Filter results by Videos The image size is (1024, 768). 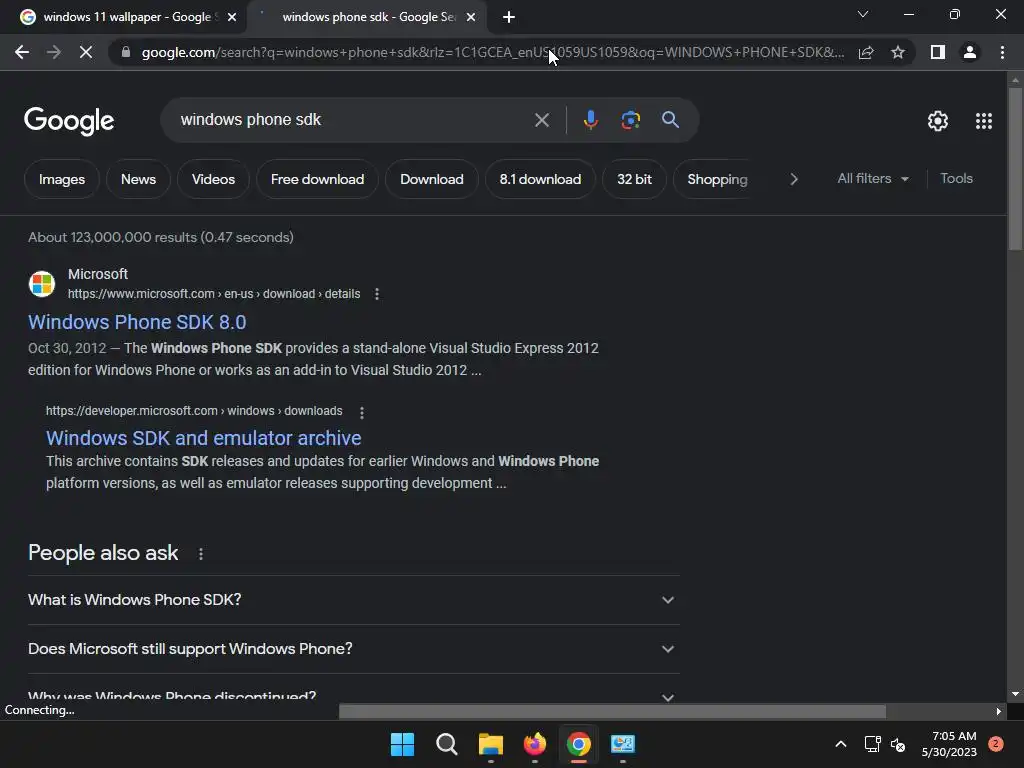[213, 179]
